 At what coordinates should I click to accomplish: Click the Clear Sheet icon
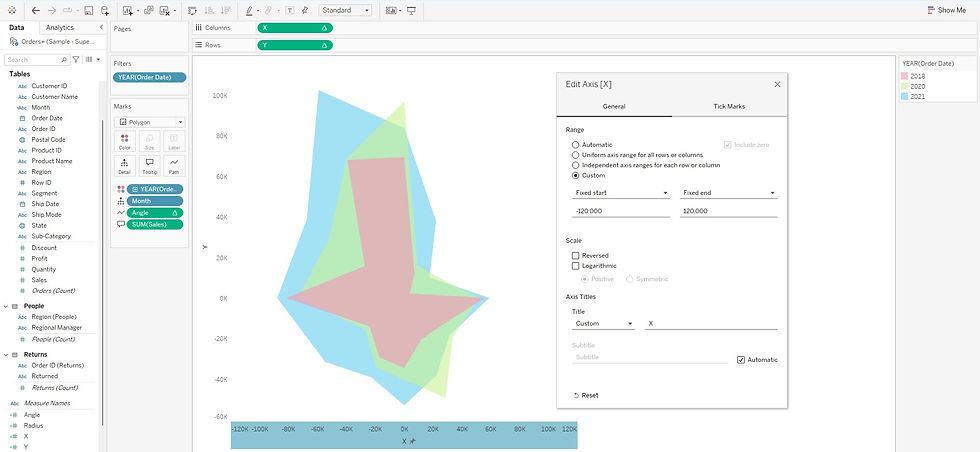pos(164,10)
